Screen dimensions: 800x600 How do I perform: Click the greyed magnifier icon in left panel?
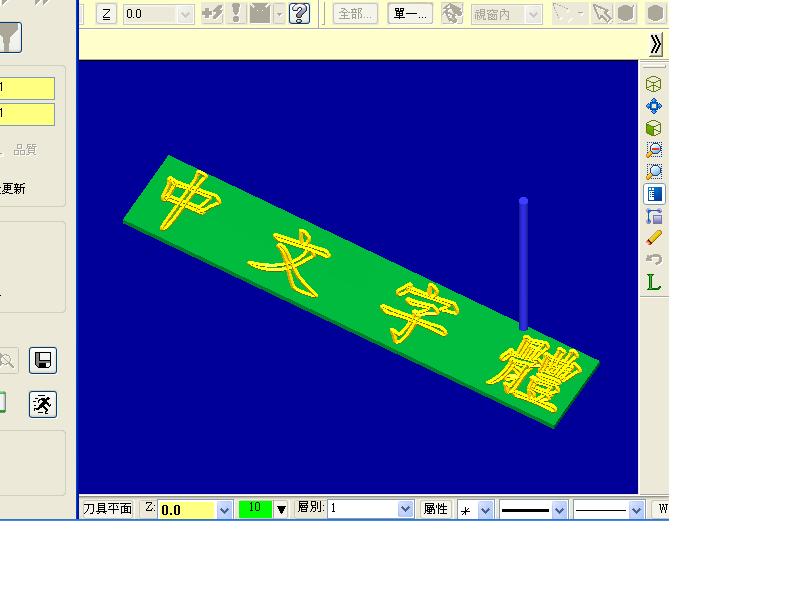coord(8,361)
